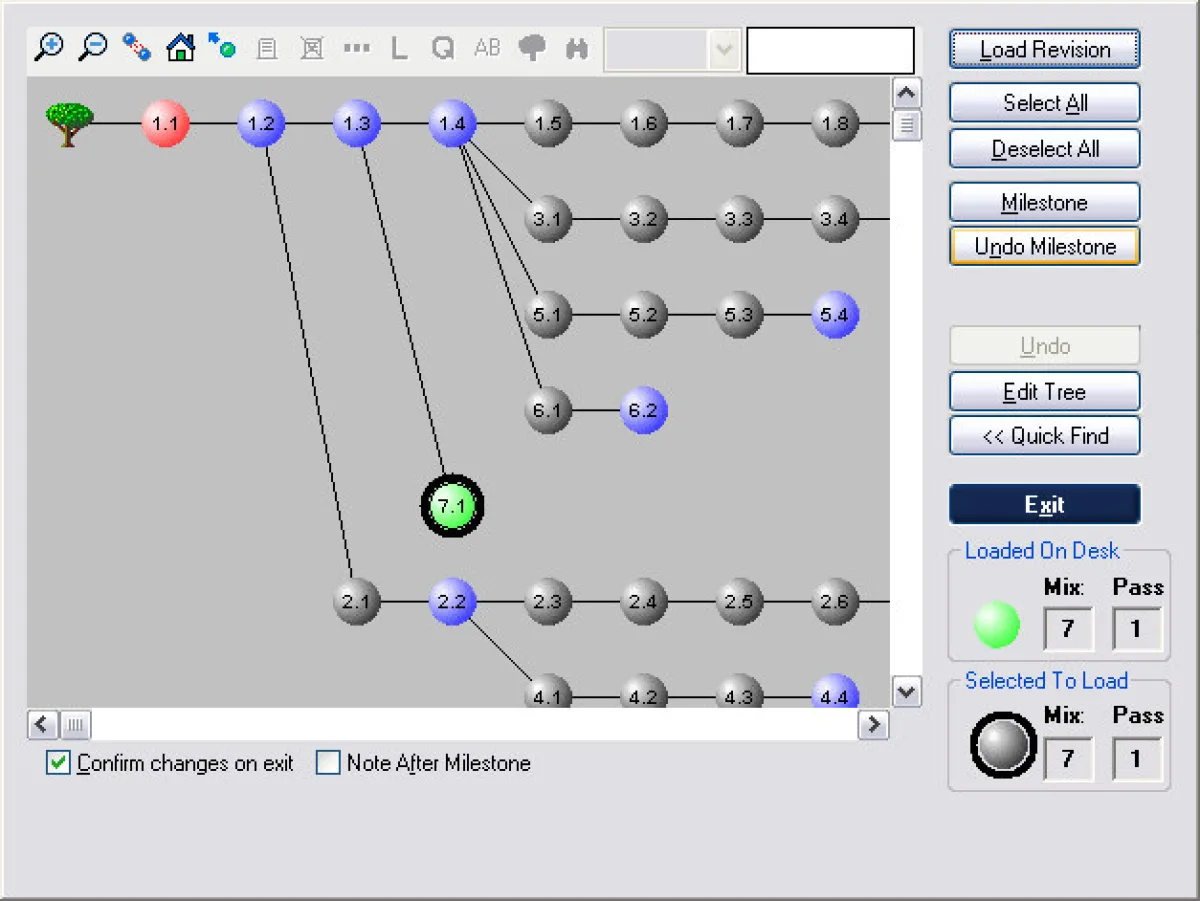Select the blue node 6.2
Image resolution: width=1200 pixels, height=901 pixels.
click(x=644, y=410)
